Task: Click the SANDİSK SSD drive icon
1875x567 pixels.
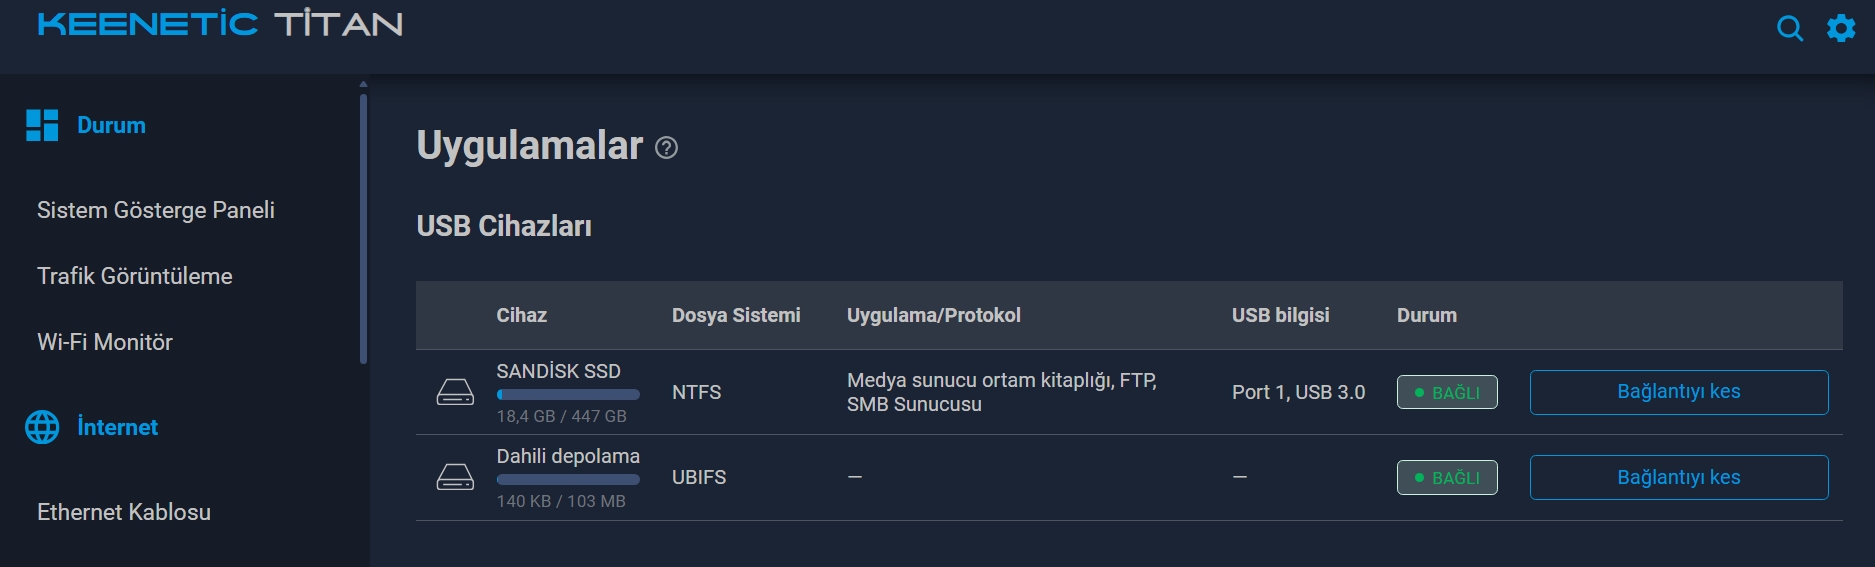Action: click(x=455, y=392)
